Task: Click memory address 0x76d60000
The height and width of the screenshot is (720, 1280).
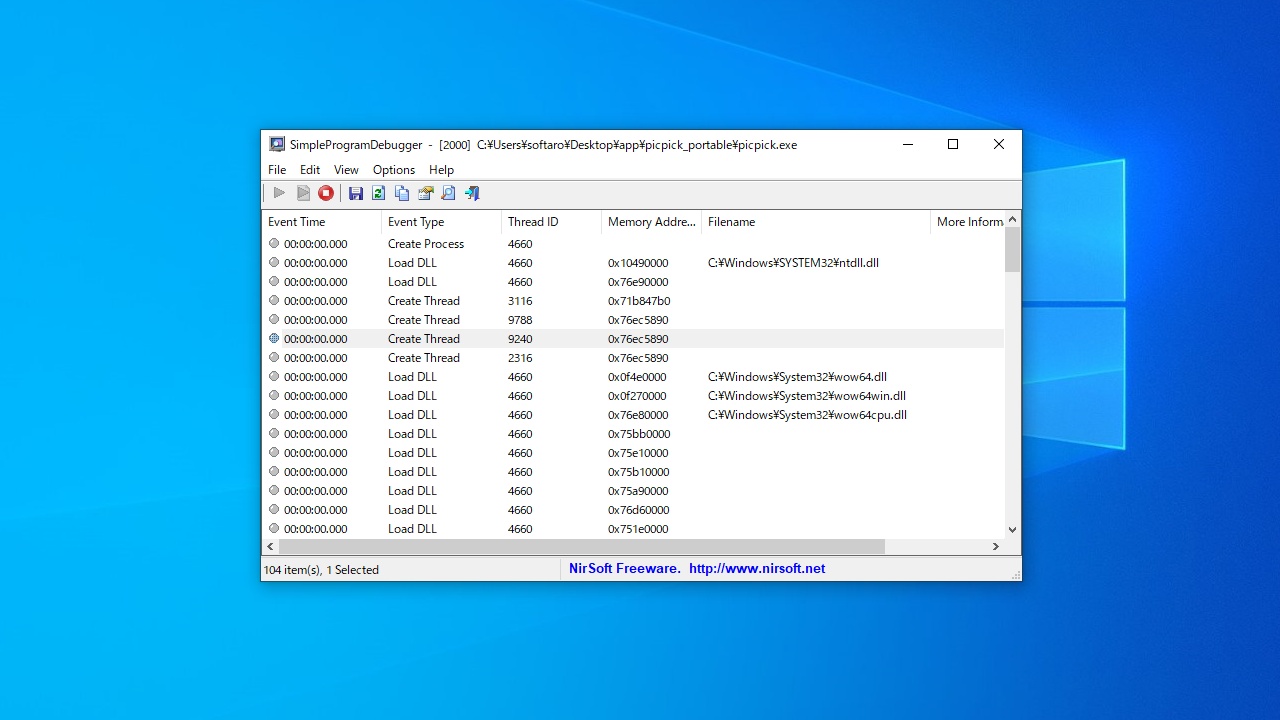Action: [x=639, y=510]
